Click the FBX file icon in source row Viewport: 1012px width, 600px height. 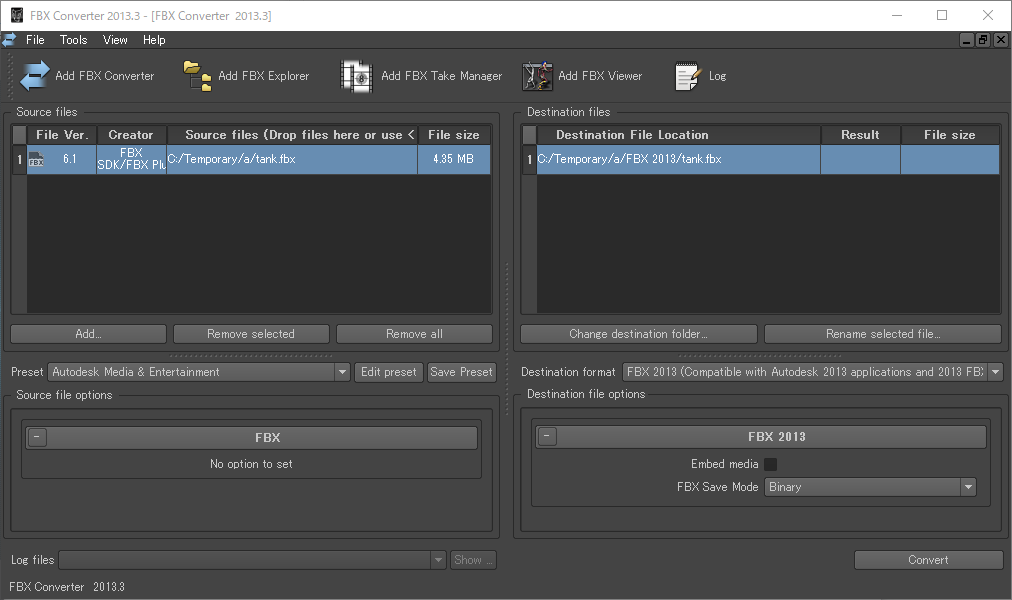pos(37,159)
